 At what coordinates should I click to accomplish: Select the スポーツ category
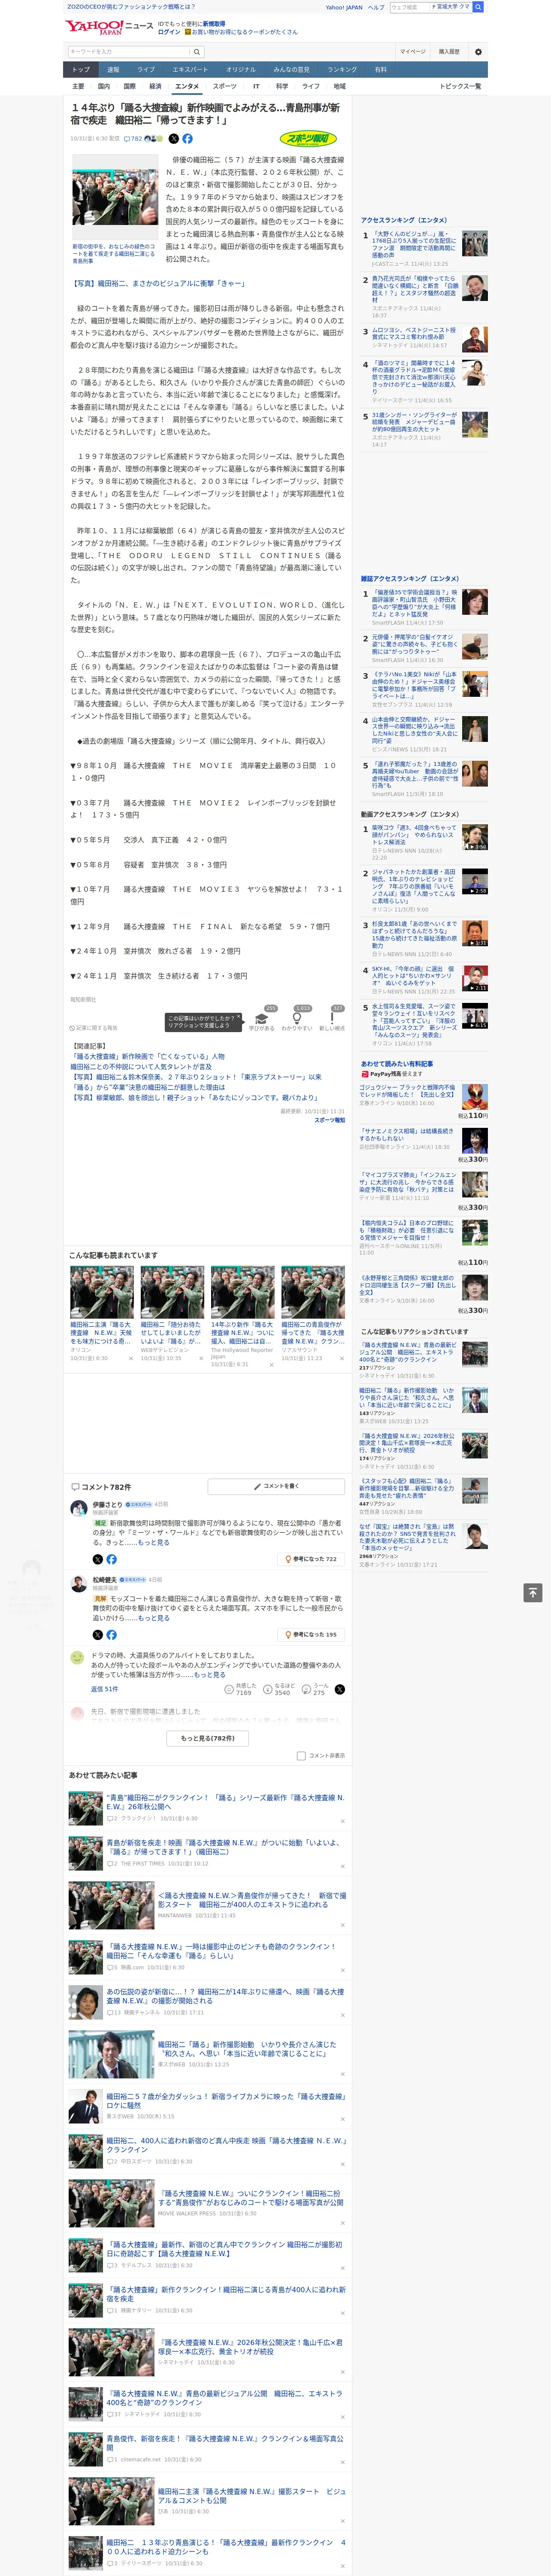[225, 86]
